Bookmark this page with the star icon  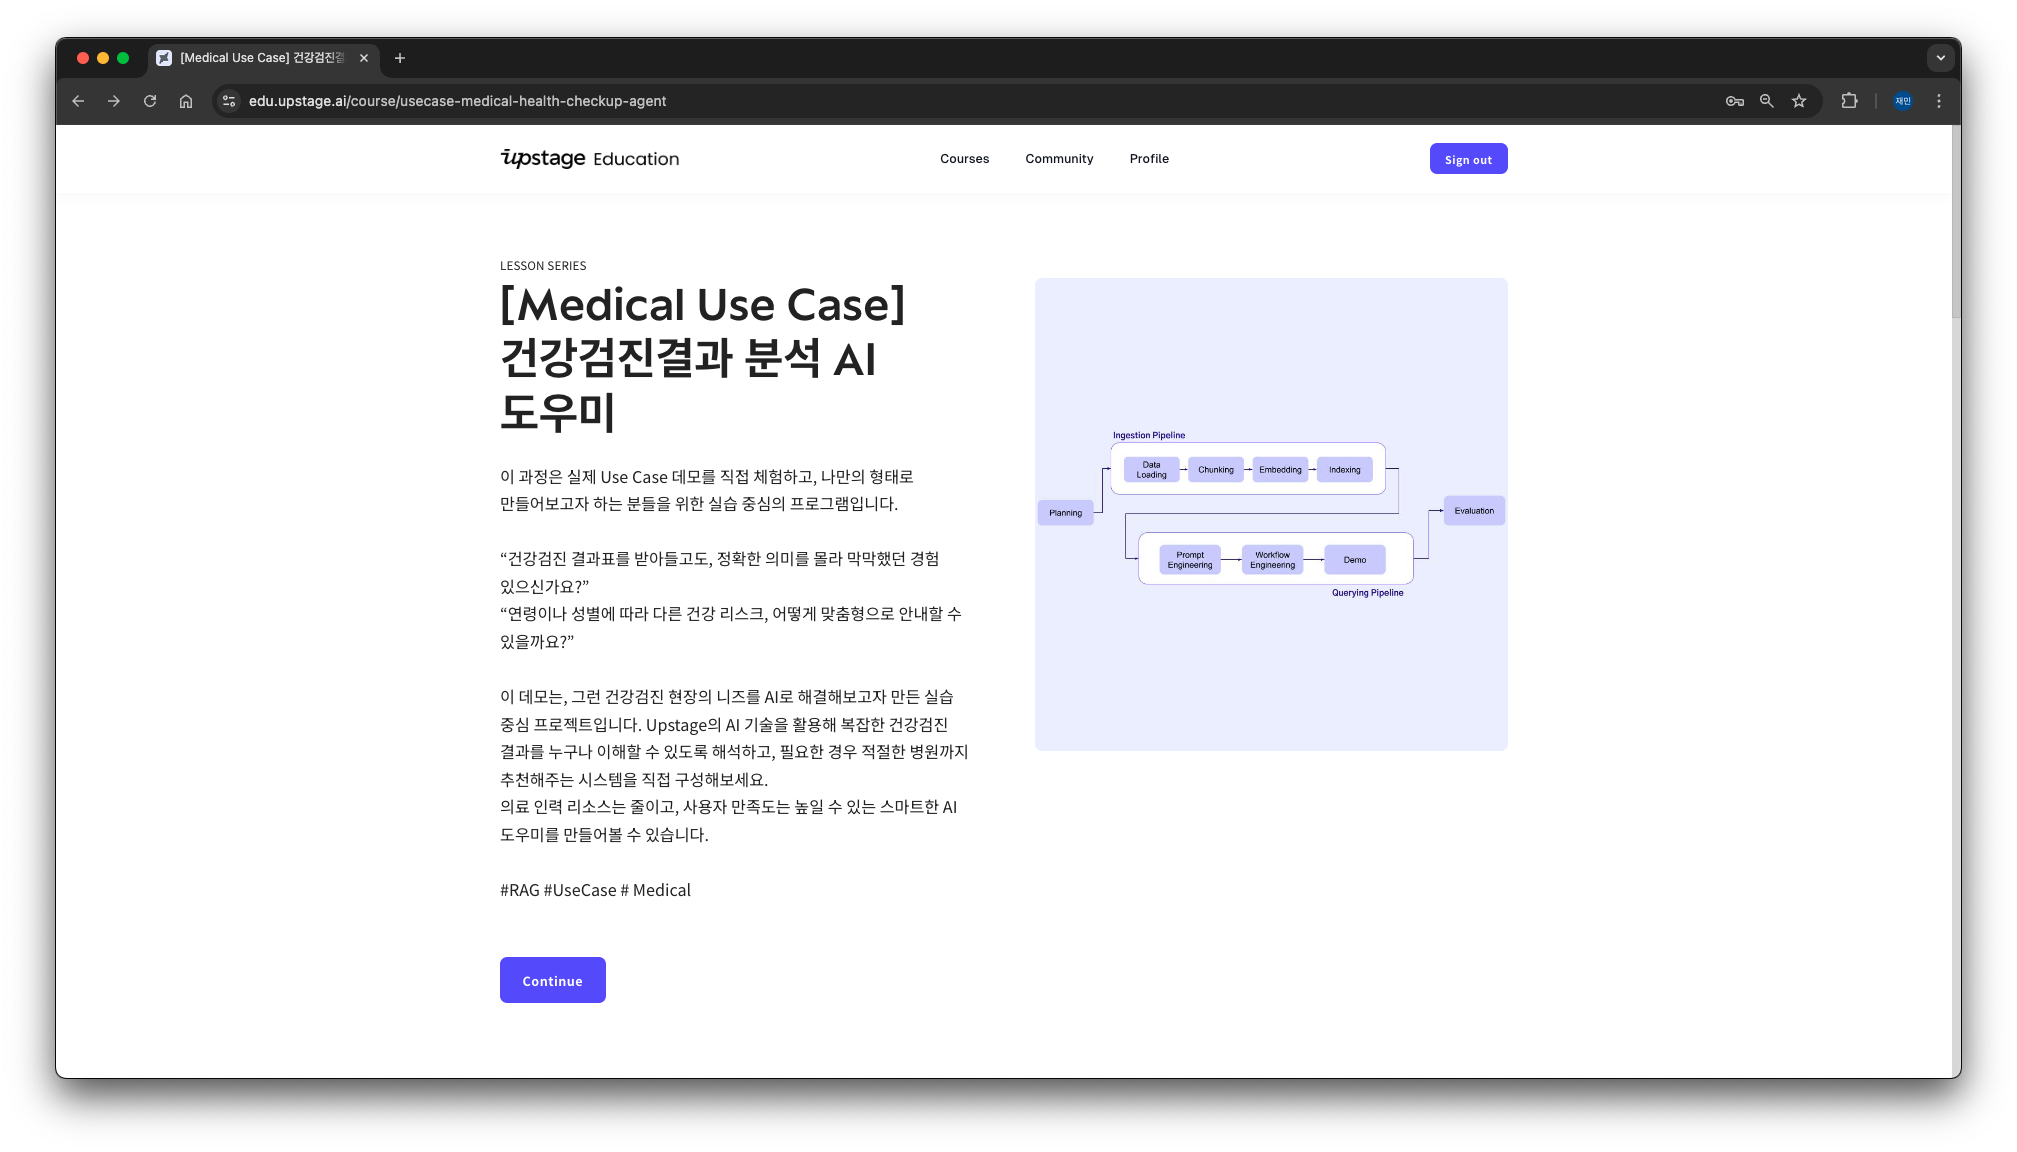point(1799,101)
